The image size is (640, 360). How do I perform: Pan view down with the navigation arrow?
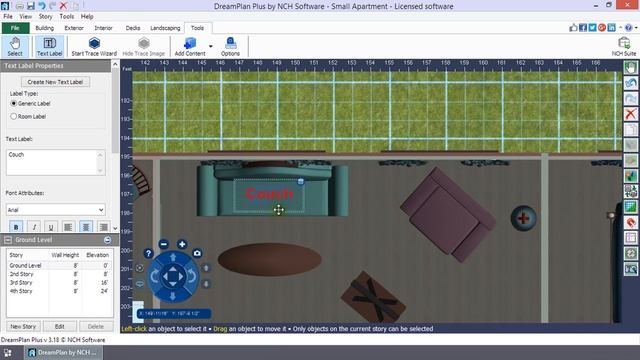point(173,296)
